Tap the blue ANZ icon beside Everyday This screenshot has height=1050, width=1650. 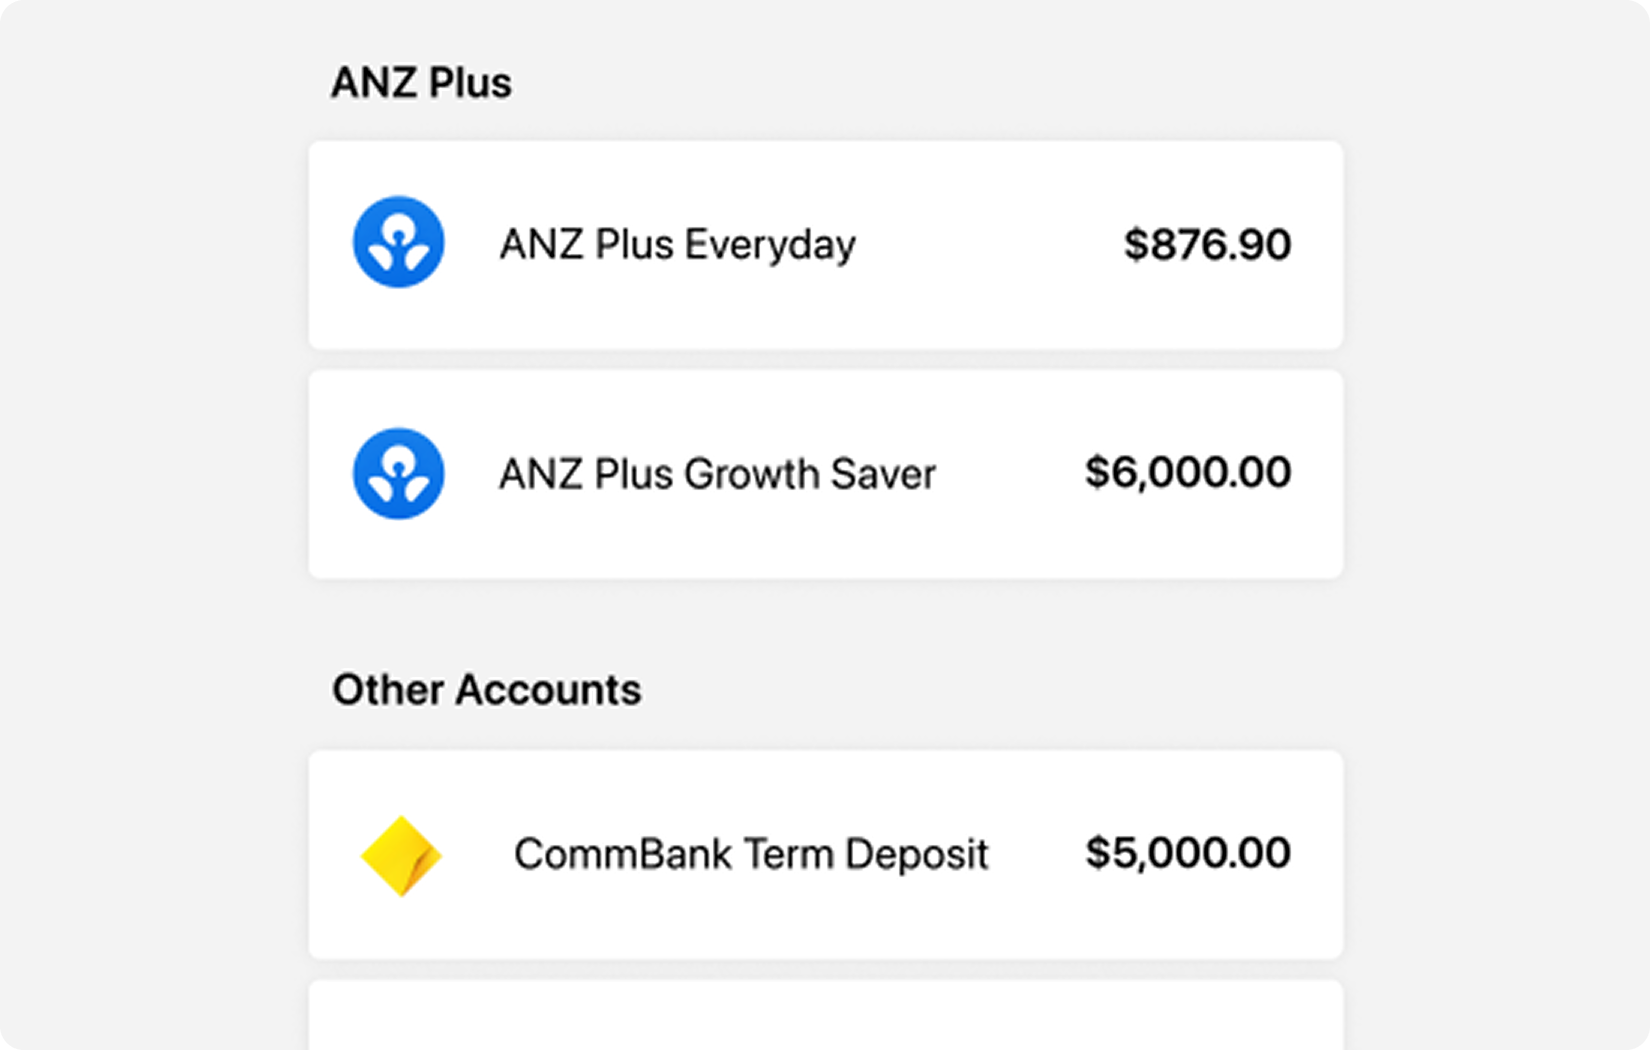click(398, 242)
